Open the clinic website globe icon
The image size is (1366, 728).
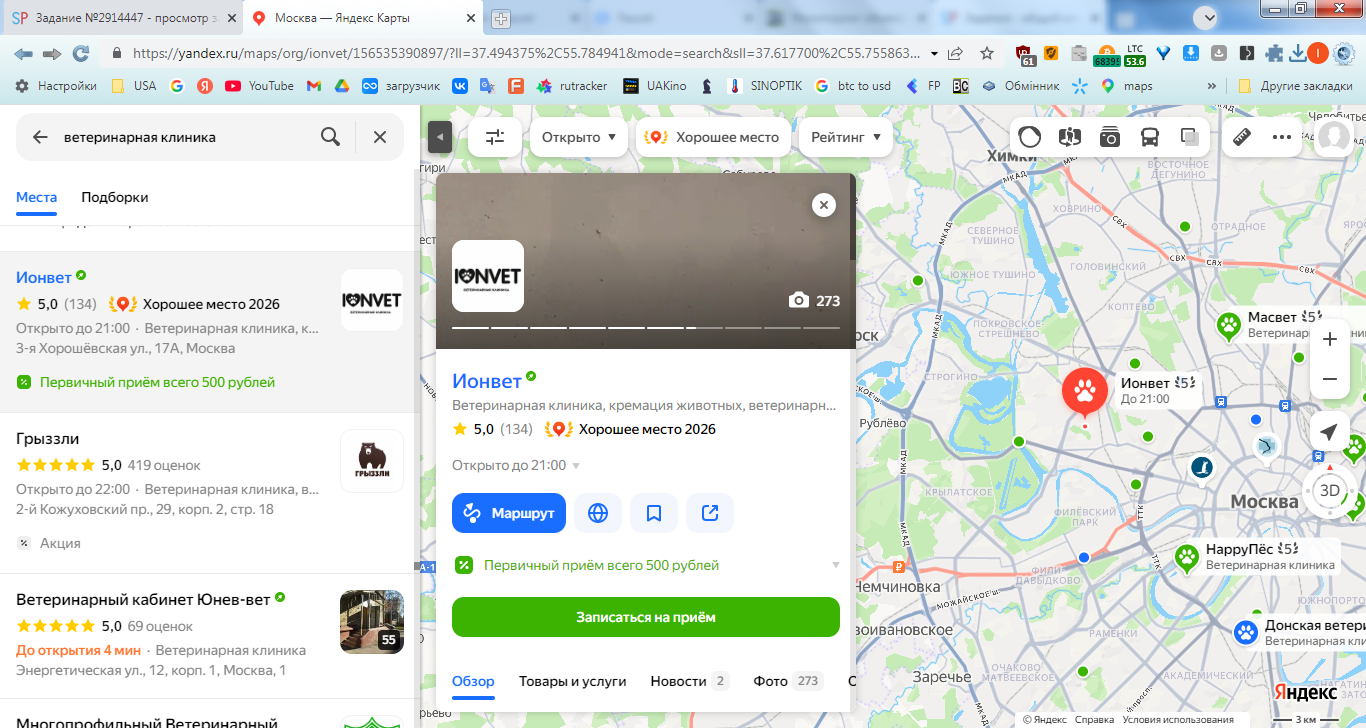pyautogui.click(x=598, y=513)
